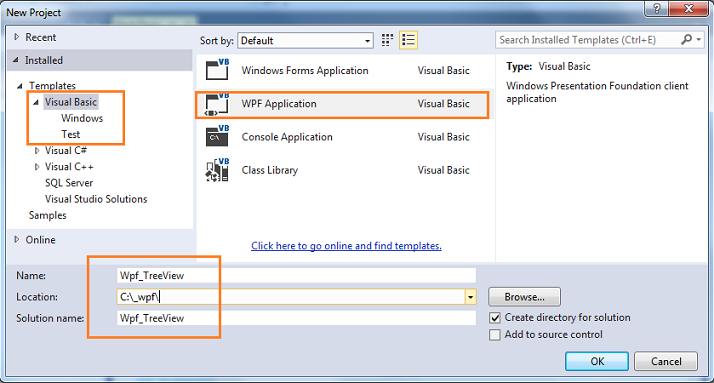Select the Windows Forms Application template icon
The image size is (714, 383).
pos(217,70)
